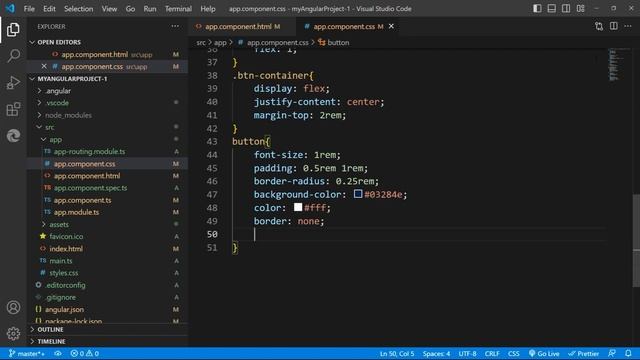This screenshot has height=360, width=640.
Task: Click the Open Changes compare icon
Action: (x=599, y=26)
